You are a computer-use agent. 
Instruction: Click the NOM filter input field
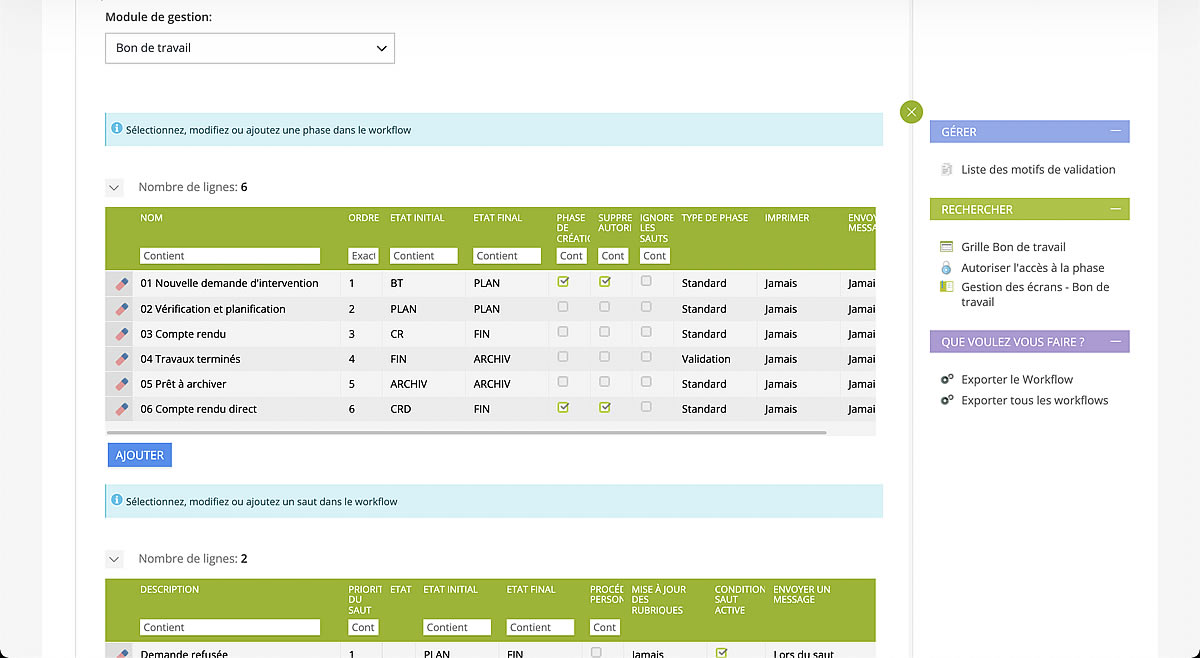pos(230,256)
